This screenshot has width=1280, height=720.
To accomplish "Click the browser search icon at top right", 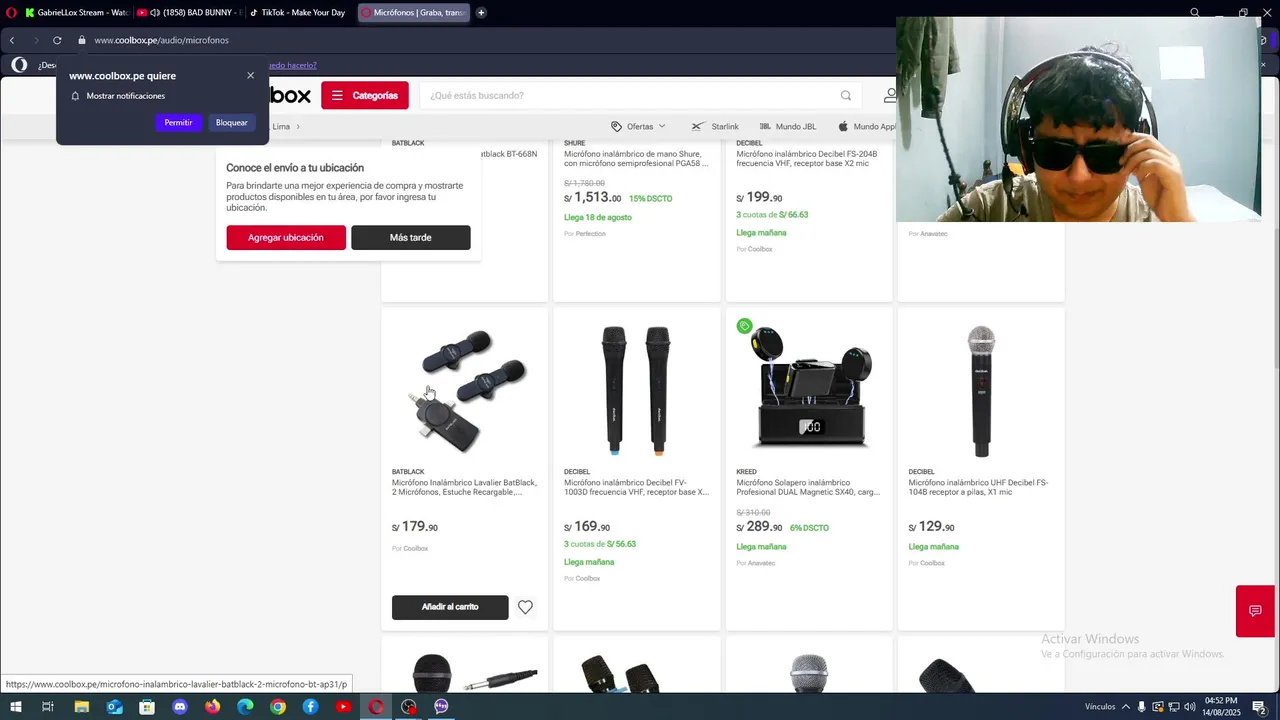I will (1194, 13).
